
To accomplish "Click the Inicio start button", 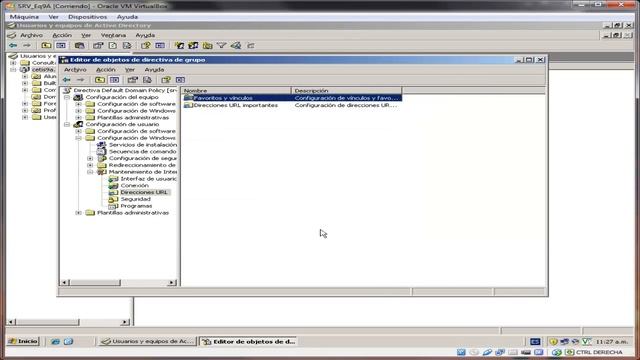I will (x=23, y=341).
